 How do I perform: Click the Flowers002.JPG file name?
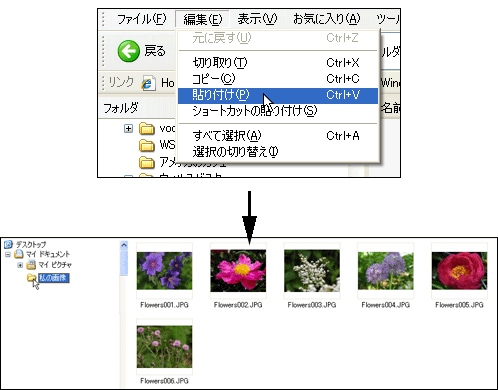[238, 305]
